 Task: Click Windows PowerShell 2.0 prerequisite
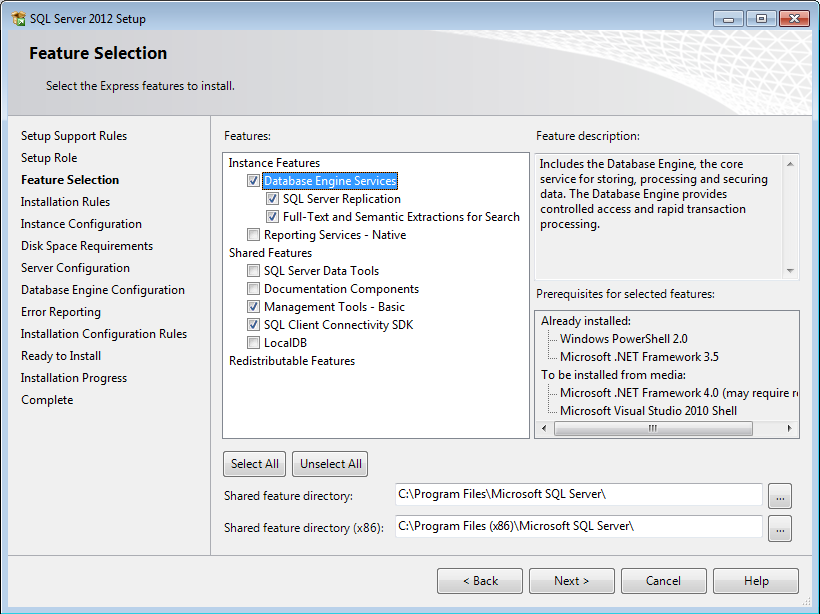coord(623,339)
